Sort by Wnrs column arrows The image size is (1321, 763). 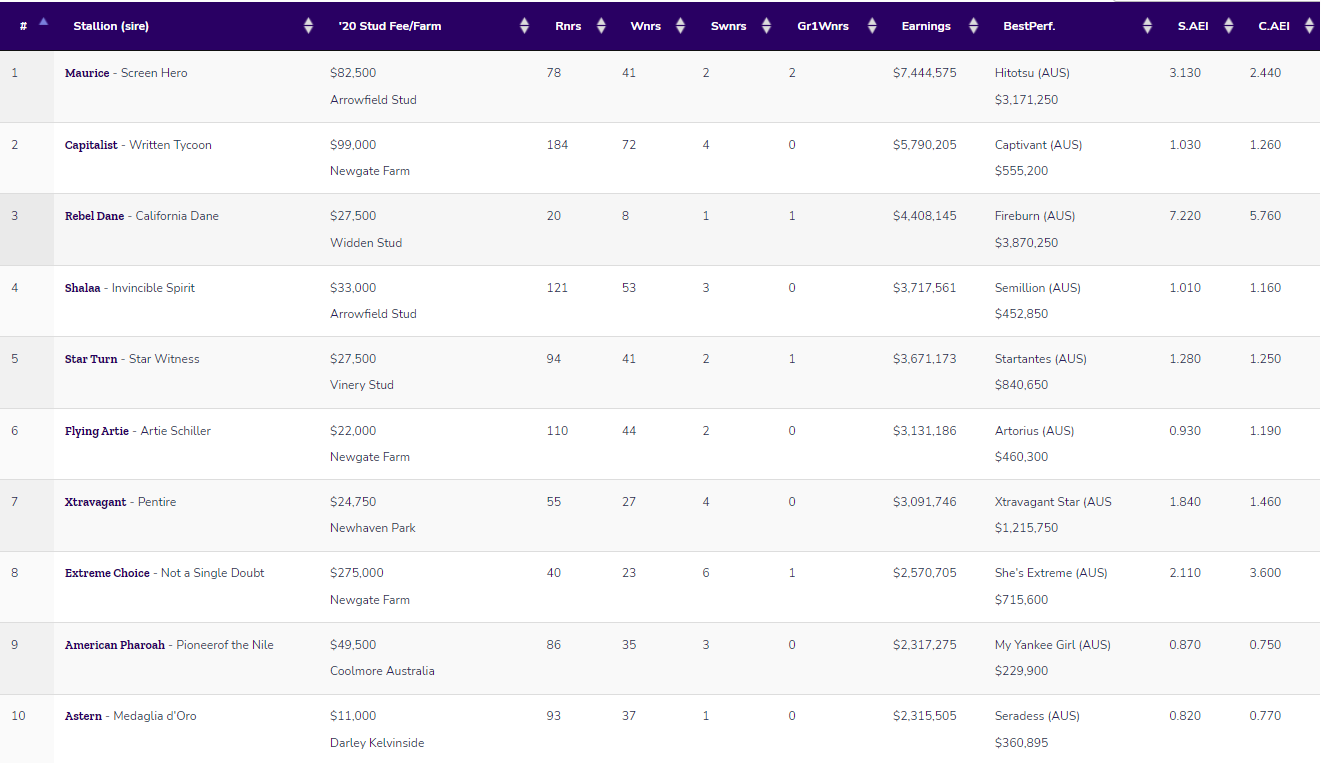(680, 26)
